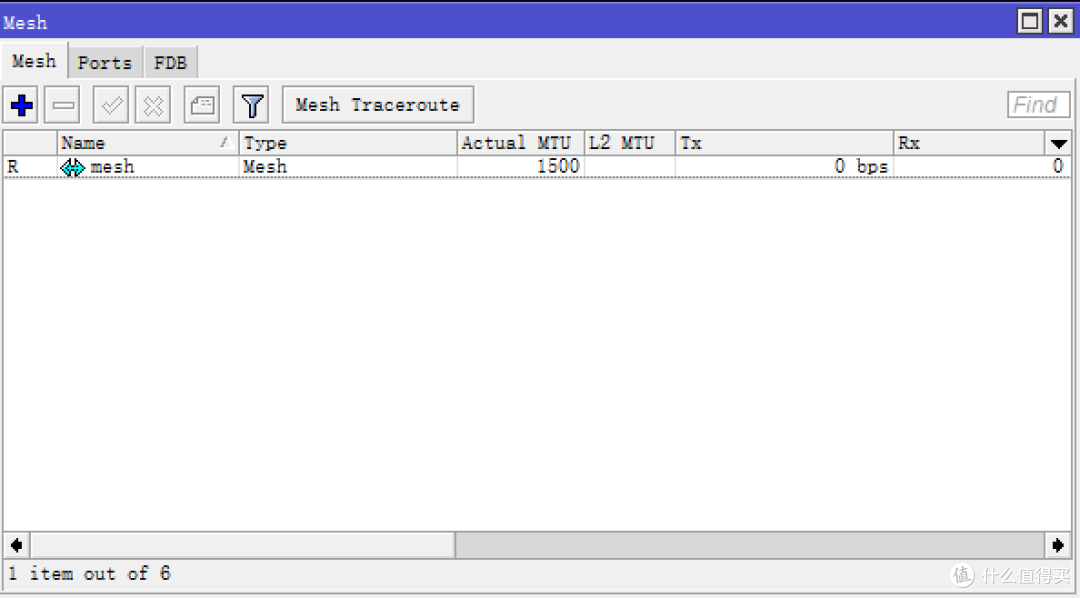Image resolution: width=1080 pixels, height=598 pixels.
Task: Click the Disable cross icon
Action: 153,105
